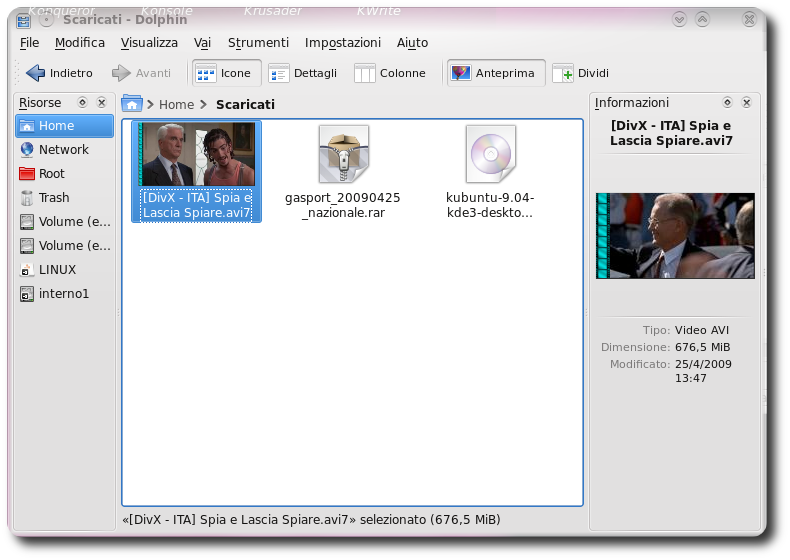
Task: Close the Informazioni panel
Action: pos(747,103)
